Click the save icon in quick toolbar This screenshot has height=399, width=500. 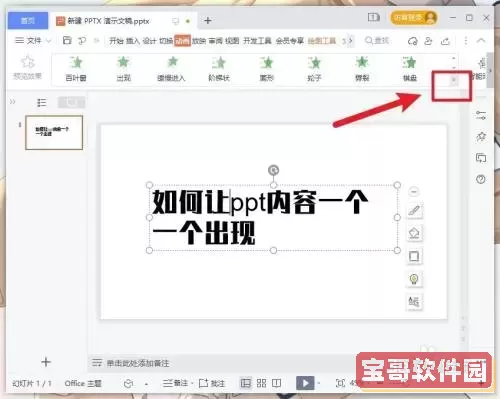(x=67, y=40)
